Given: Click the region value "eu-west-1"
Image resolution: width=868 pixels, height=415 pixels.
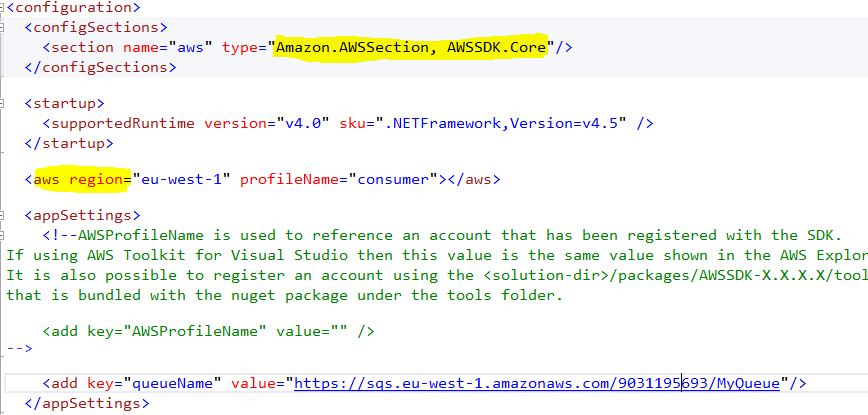Looking at the screenshot, I should pyautogui.click(x=181, y=179).
